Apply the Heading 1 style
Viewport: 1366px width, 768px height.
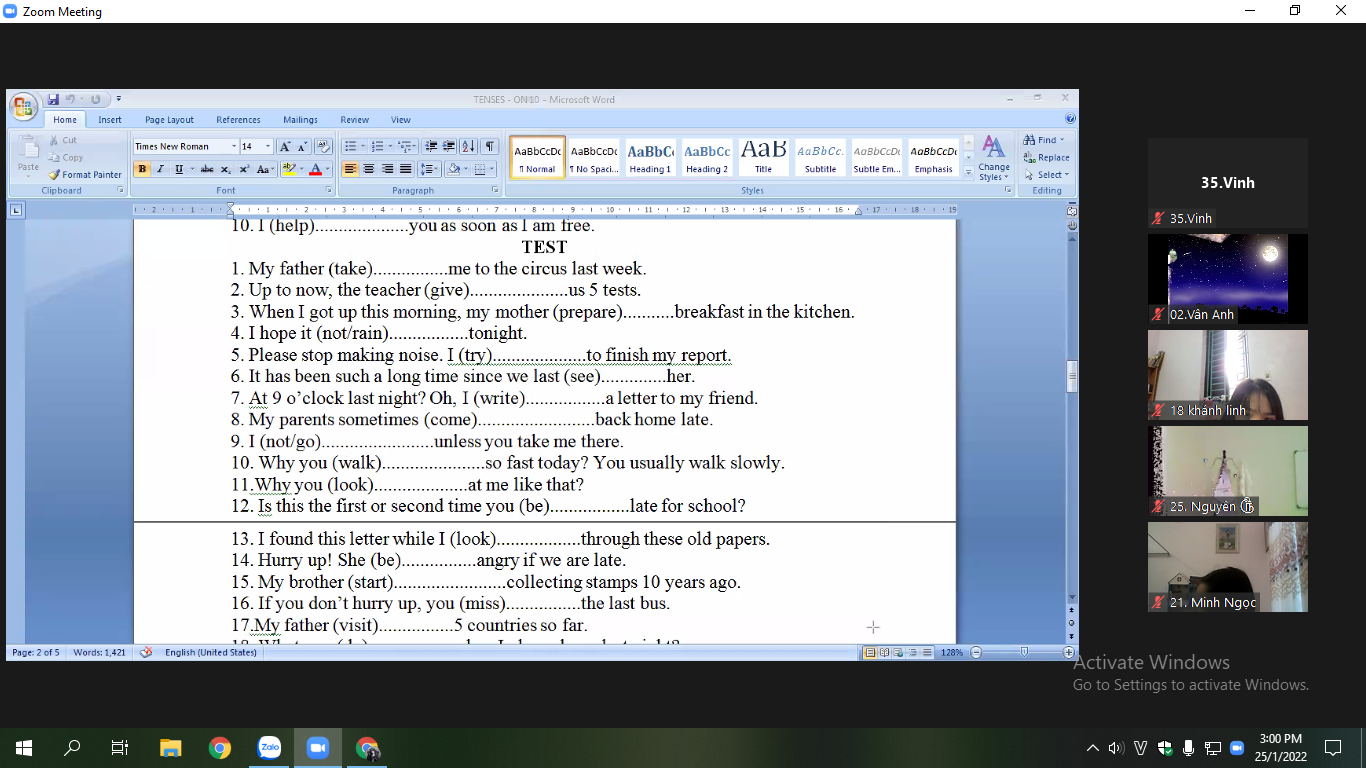tap(650, 157)
